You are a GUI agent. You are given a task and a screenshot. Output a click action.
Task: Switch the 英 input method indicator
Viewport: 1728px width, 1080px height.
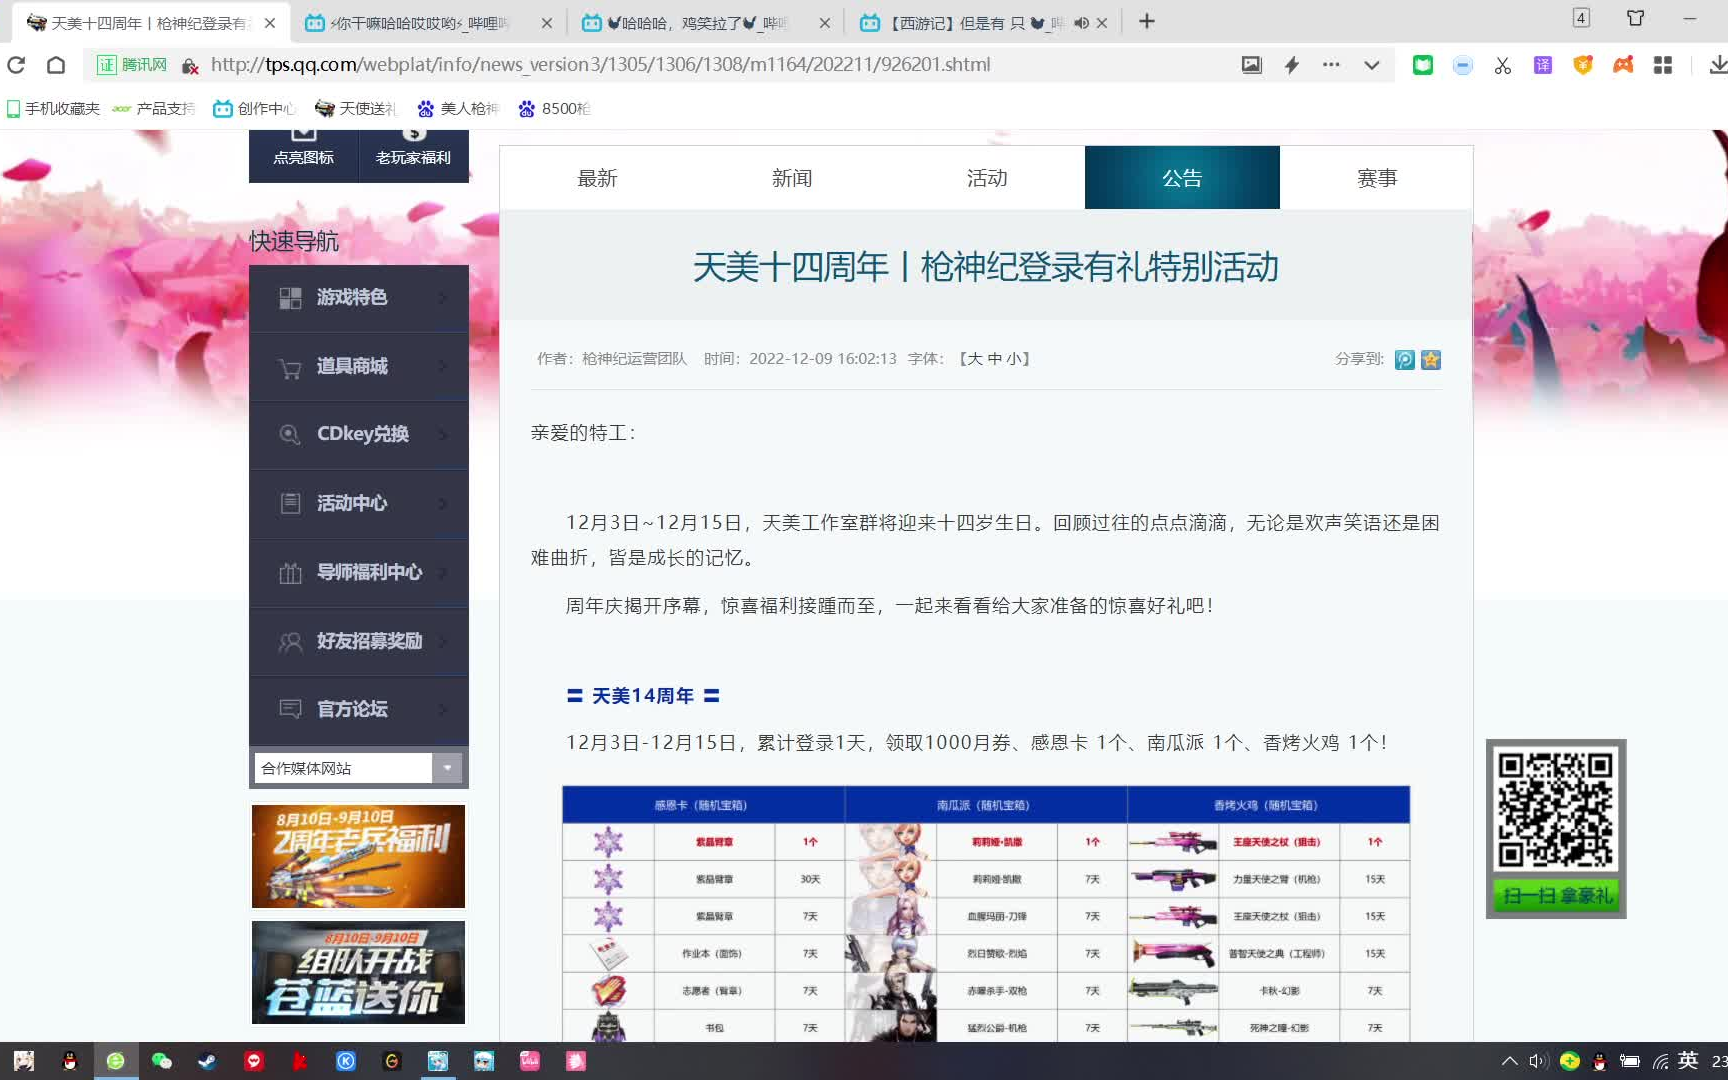tap(1688, 1061)
